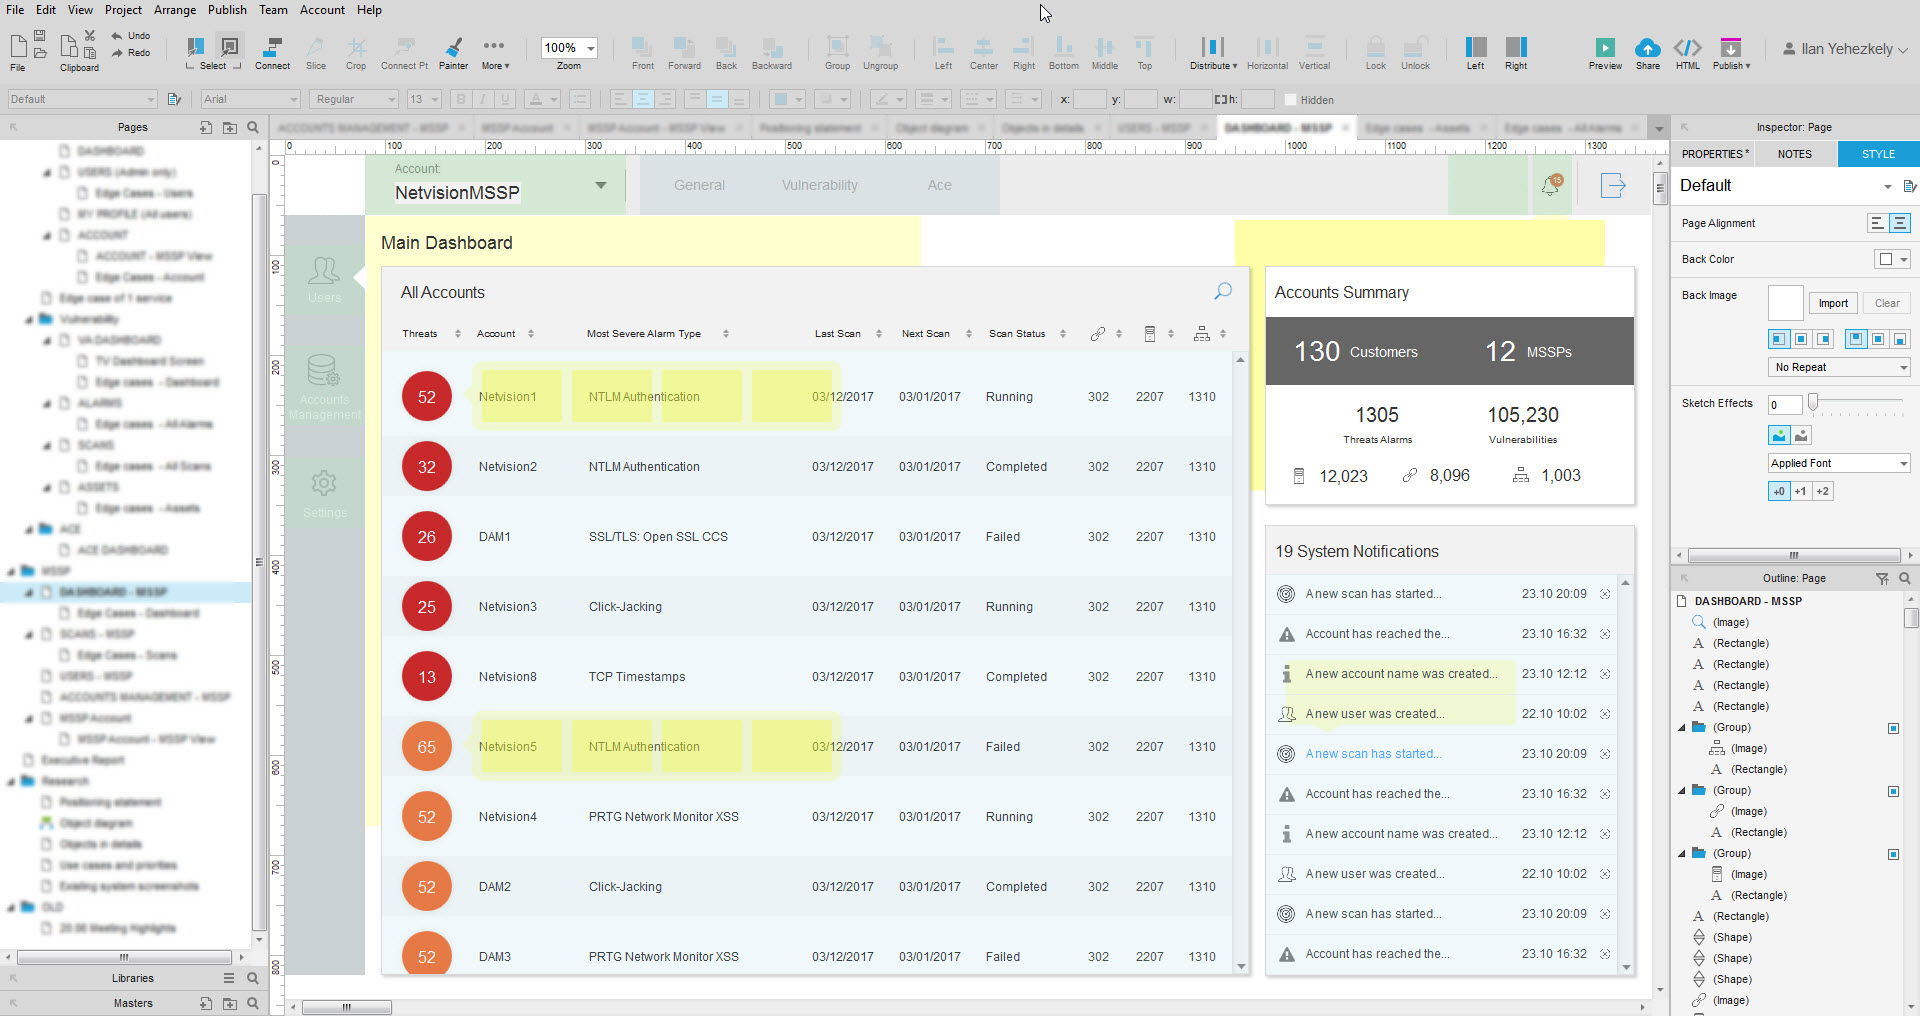
Task: Select +2 line width option
Action: coord(1822,491)
